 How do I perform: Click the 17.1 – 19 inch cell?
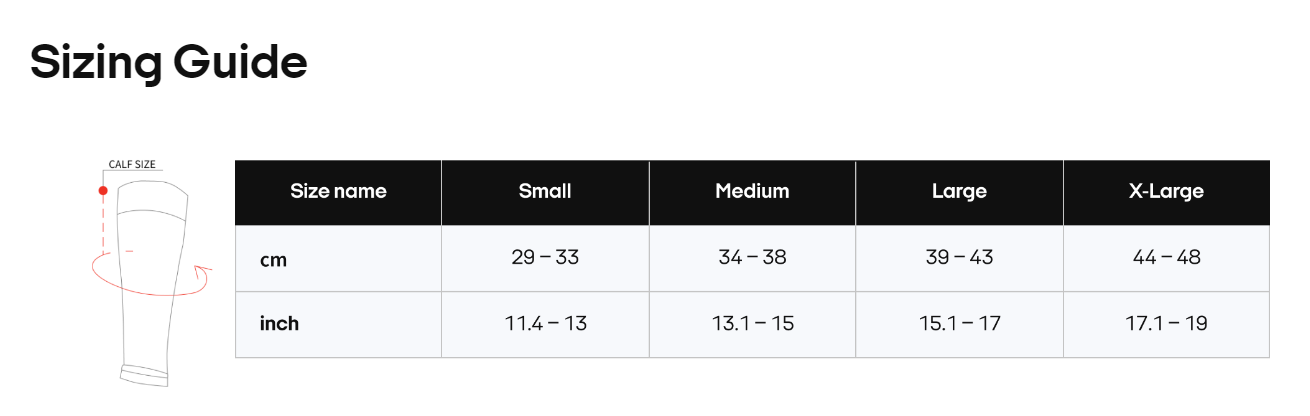point(1166,324)
